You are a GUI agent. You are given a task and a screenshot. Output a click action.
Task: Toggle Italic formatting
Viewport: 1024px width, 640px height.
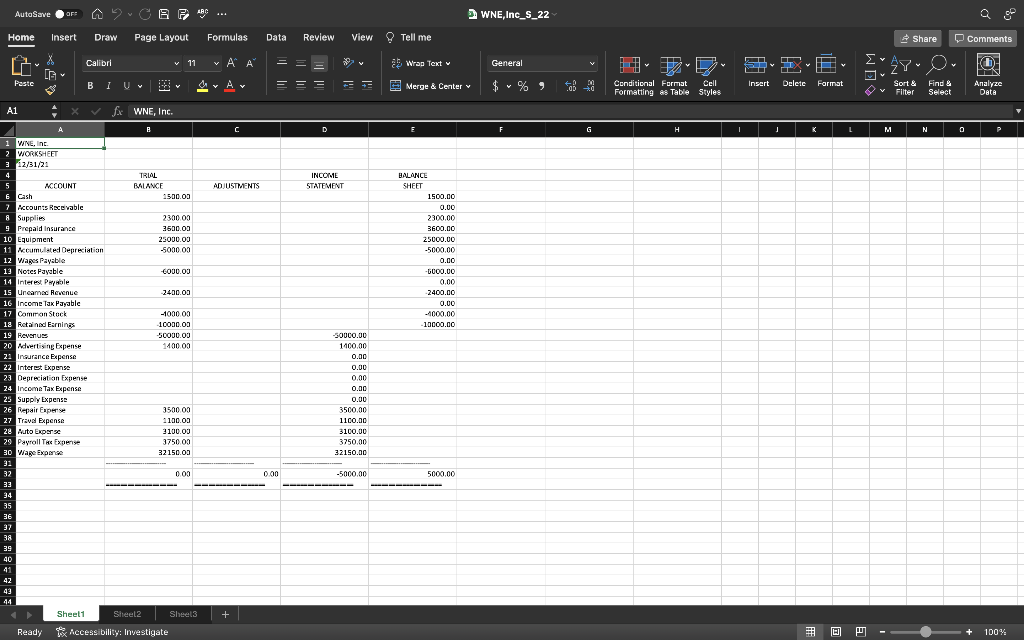(108, 86)
